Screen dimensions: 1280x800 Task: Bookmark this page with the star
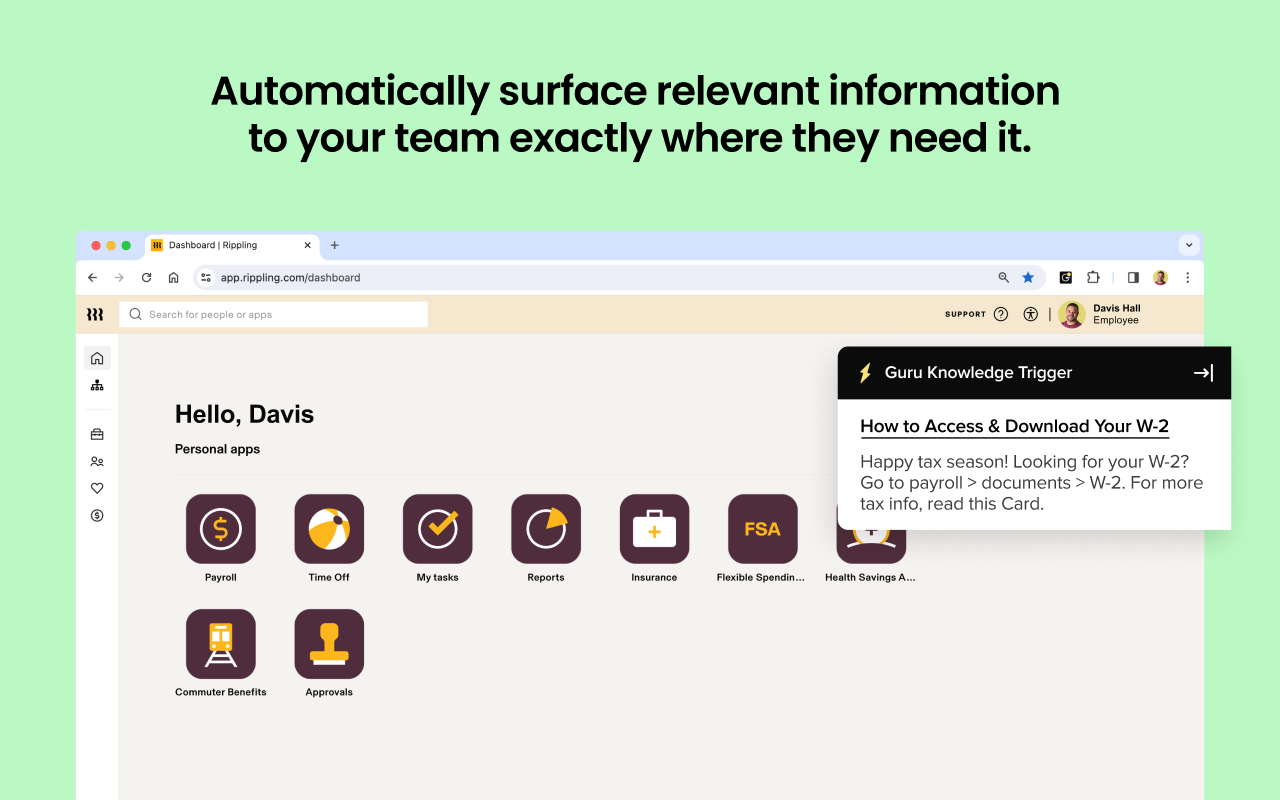1028,277
